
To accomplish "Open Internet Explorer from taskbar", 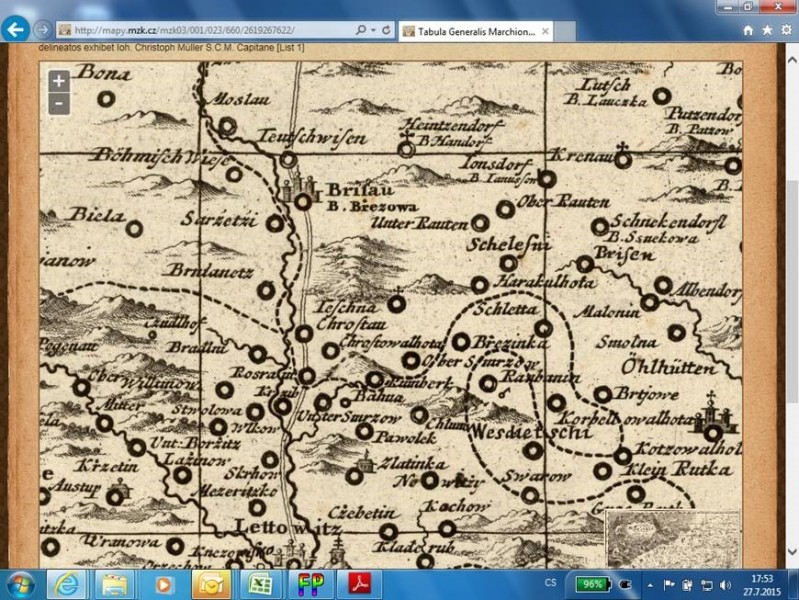I will pos(66,585).
